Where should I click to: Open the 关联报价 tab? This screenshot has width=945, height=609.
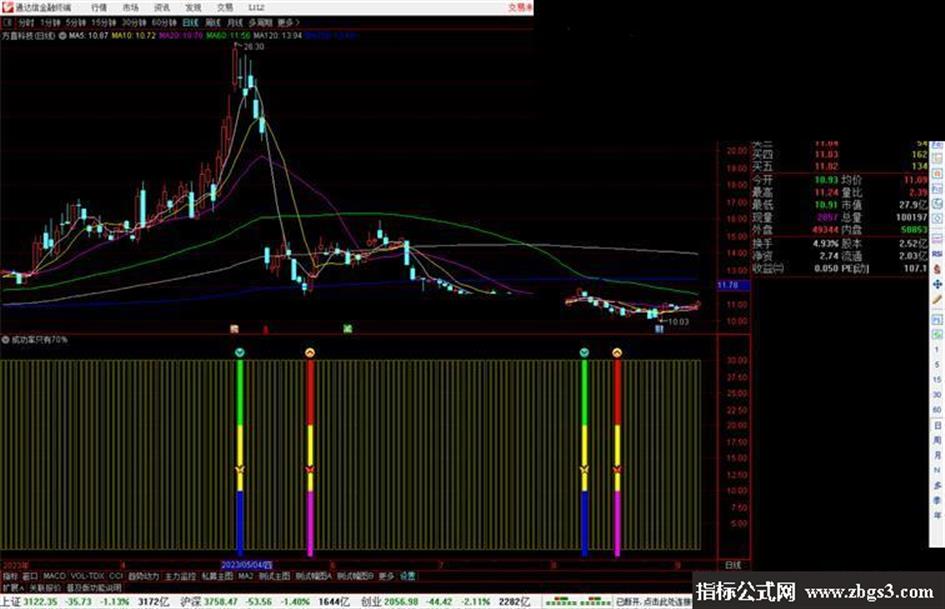tap(45, 587)
